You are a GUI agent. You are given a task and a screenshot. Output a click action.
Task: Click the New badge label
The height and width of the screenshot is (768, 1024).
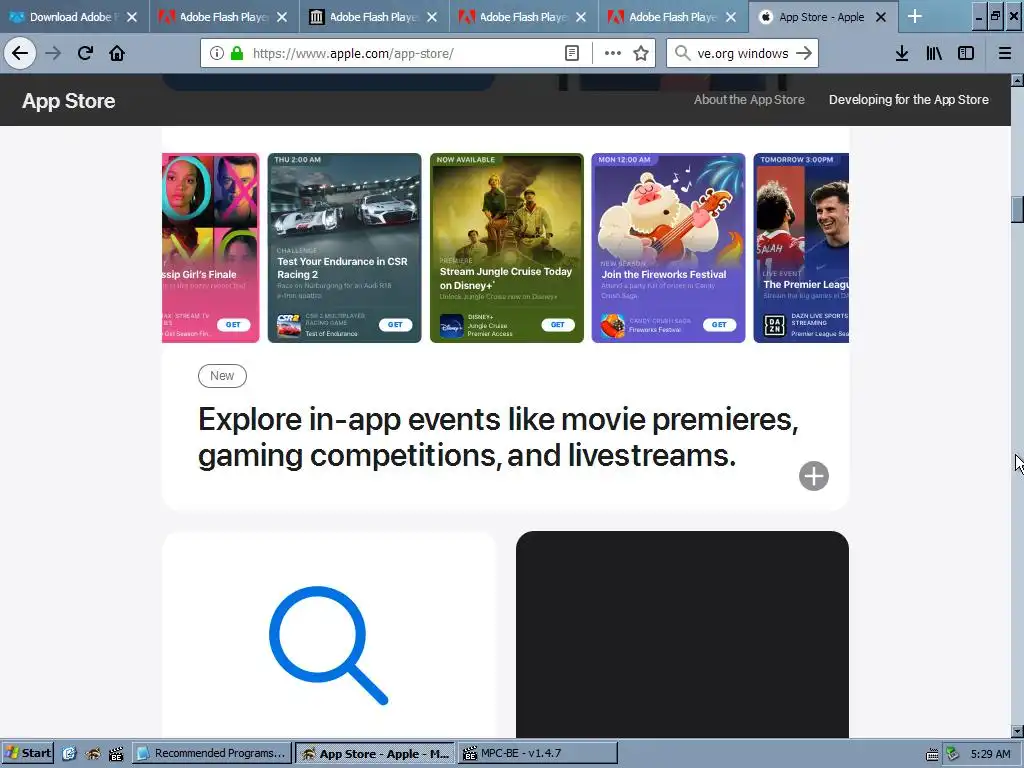pyautogui.click(x=222, y=376)
